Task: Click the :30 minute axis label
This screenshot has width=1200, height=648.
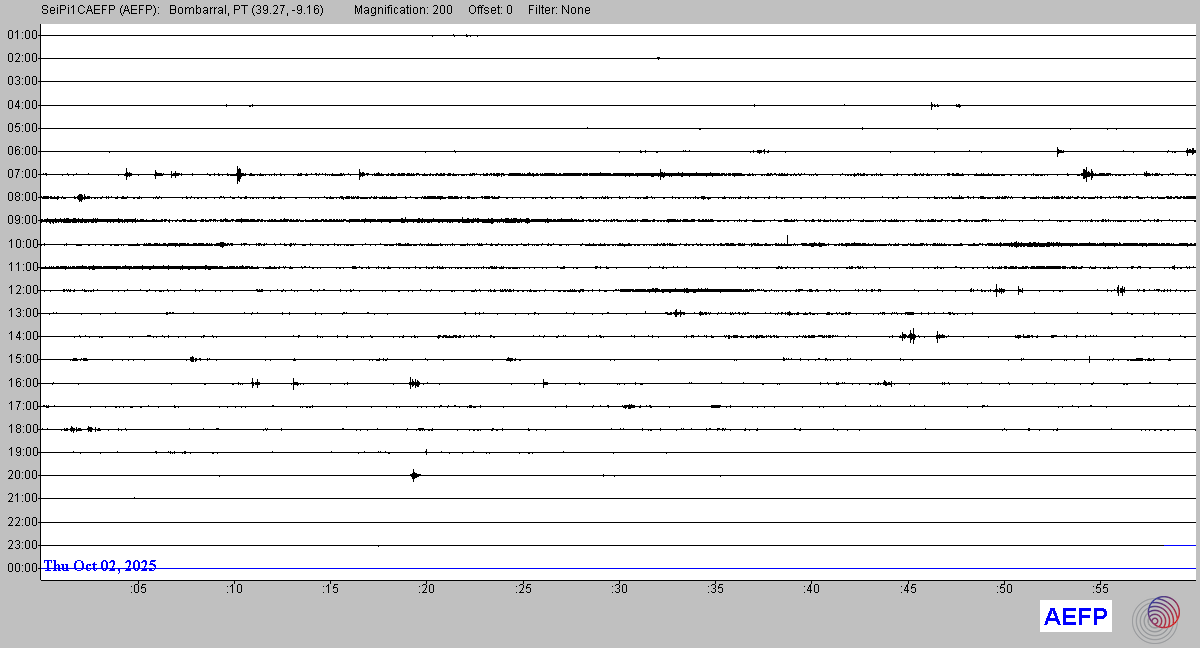Action: coord(620,589)
